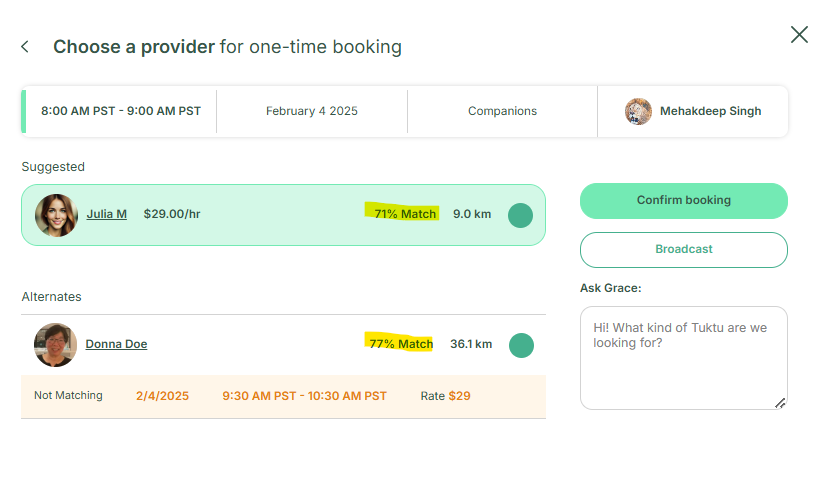
Task: Go back using the left chevron arrow
Action: [25, 47]
